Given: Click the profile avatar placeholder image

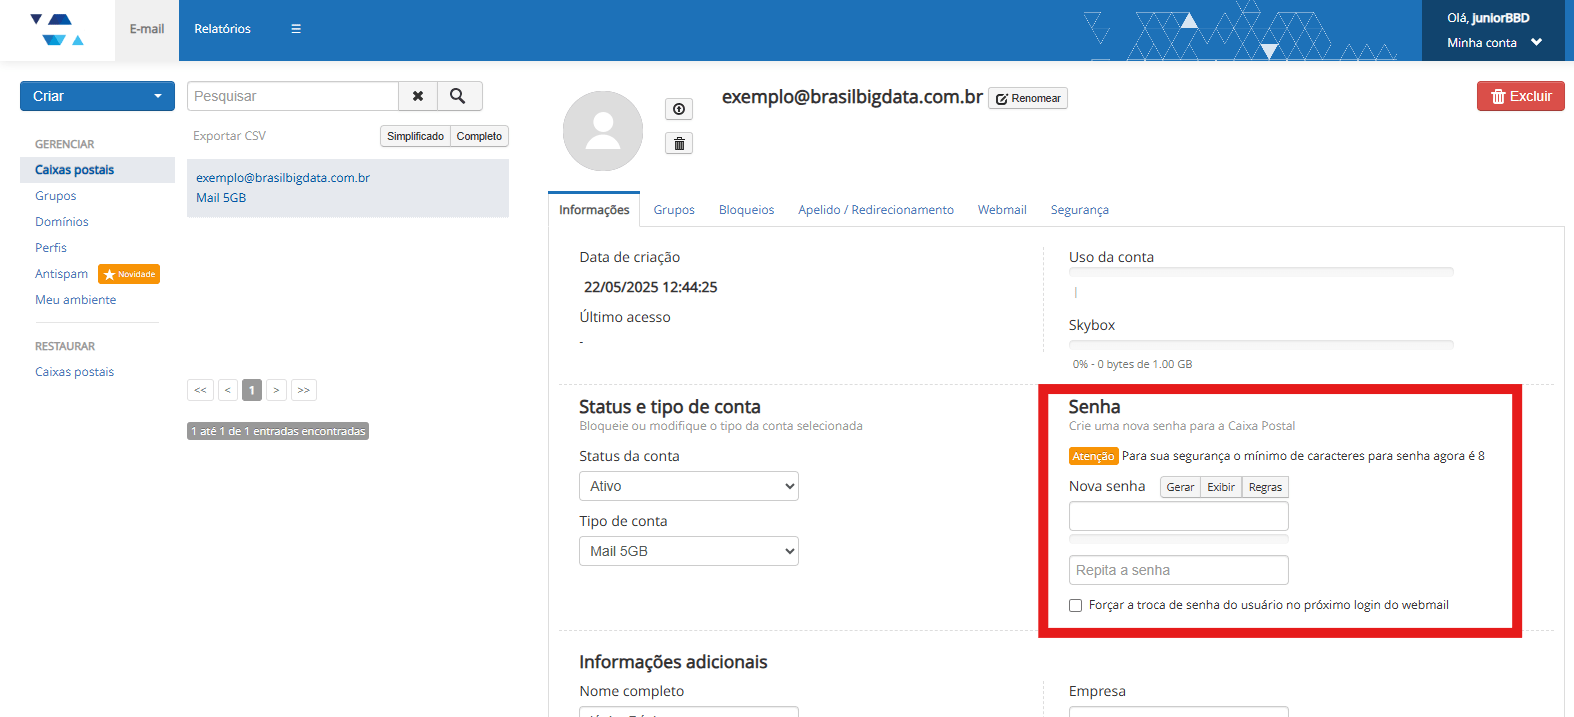Looking at the screenshot, I should [603, 131].
